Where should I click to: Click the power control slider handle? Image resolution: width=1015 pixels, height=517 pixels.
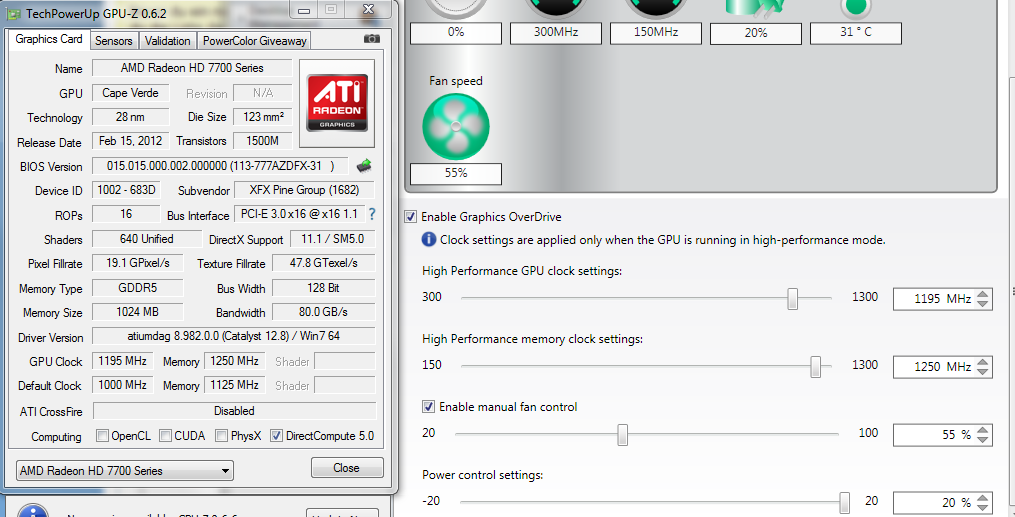844,503
